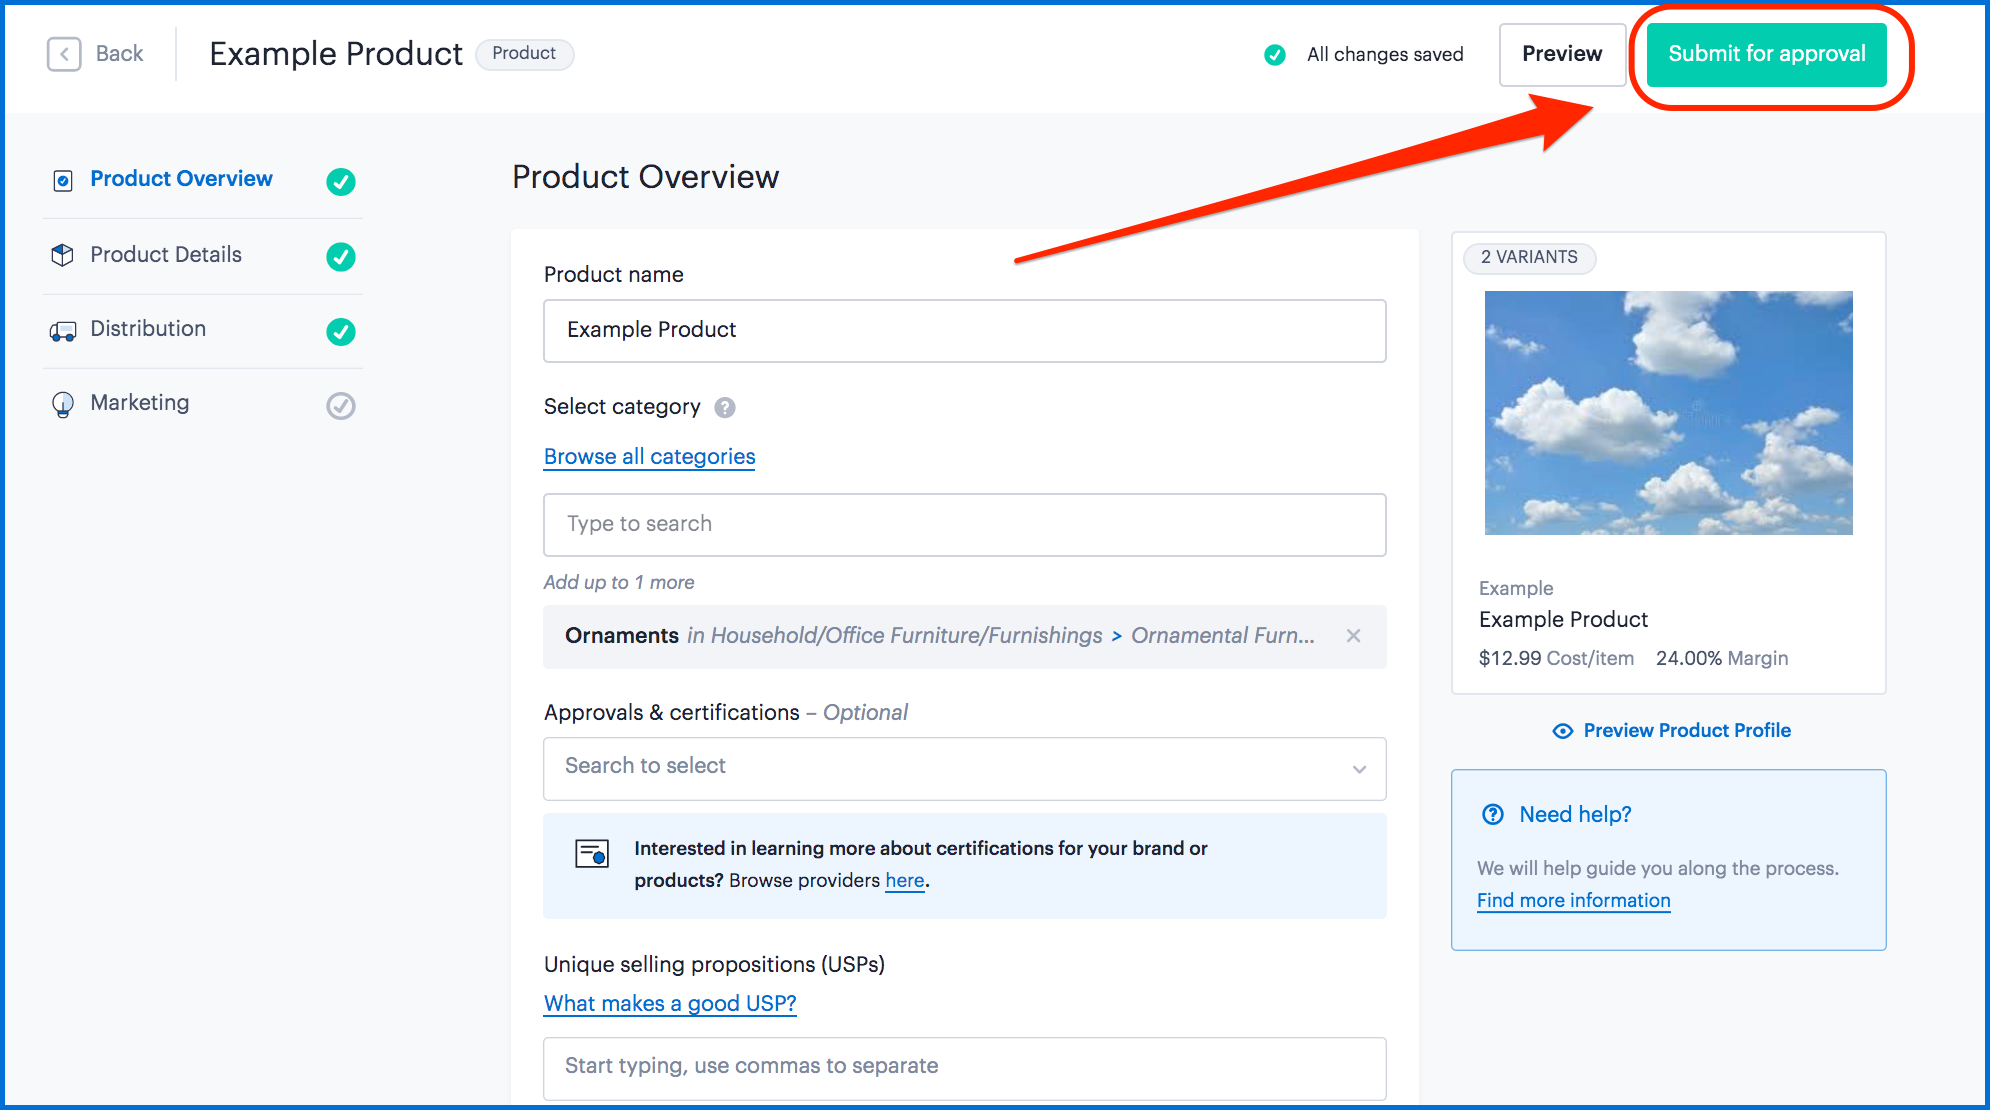The image size is (1990, 1110).
Task: Click the Submit for approval button
Action: tap(1766, 54)
